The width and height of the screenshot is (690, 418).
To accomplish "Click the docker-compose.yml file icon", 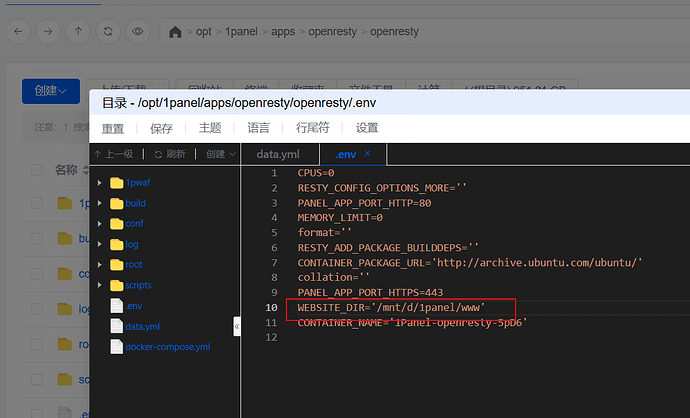I will pos(117,347).
